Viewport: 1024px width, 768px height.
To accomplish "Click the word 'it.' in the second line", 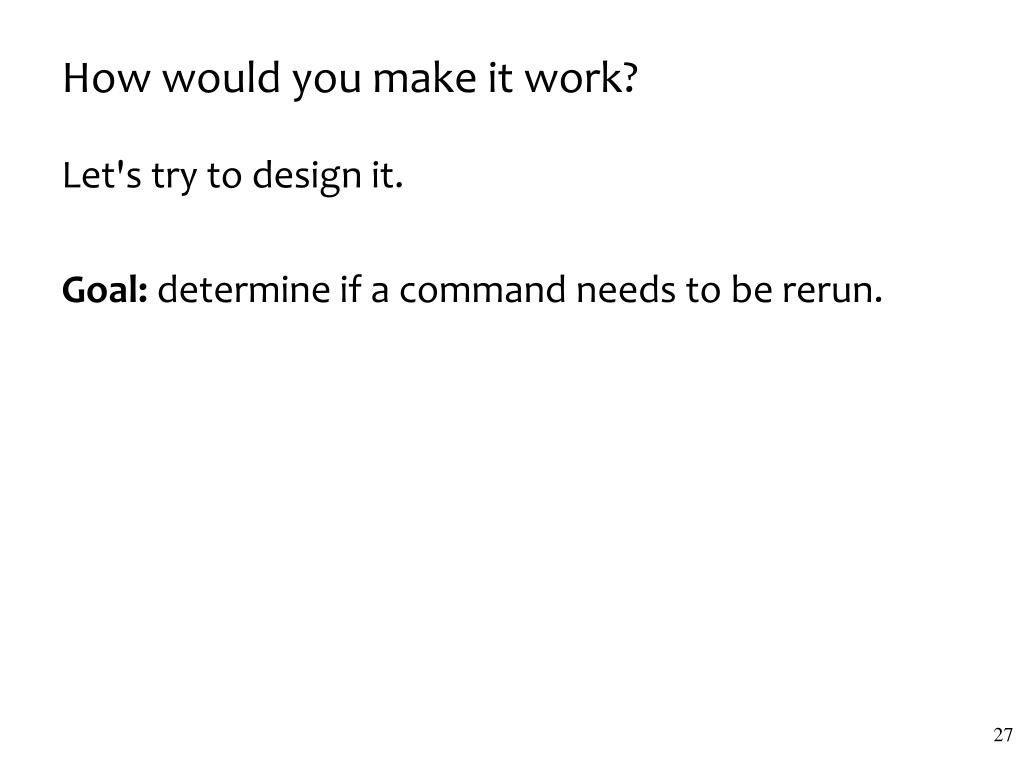I will coord(387,175).
